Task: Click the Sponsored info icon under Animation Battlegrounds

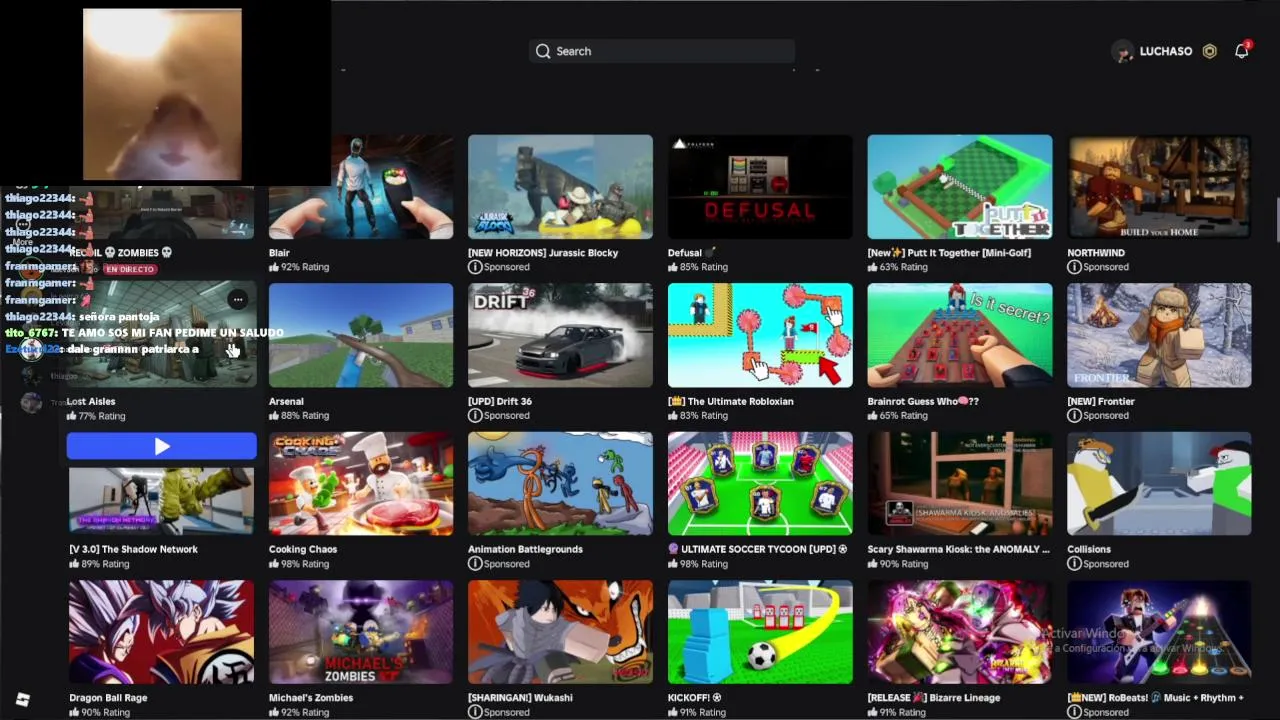Action: (475, 564)
